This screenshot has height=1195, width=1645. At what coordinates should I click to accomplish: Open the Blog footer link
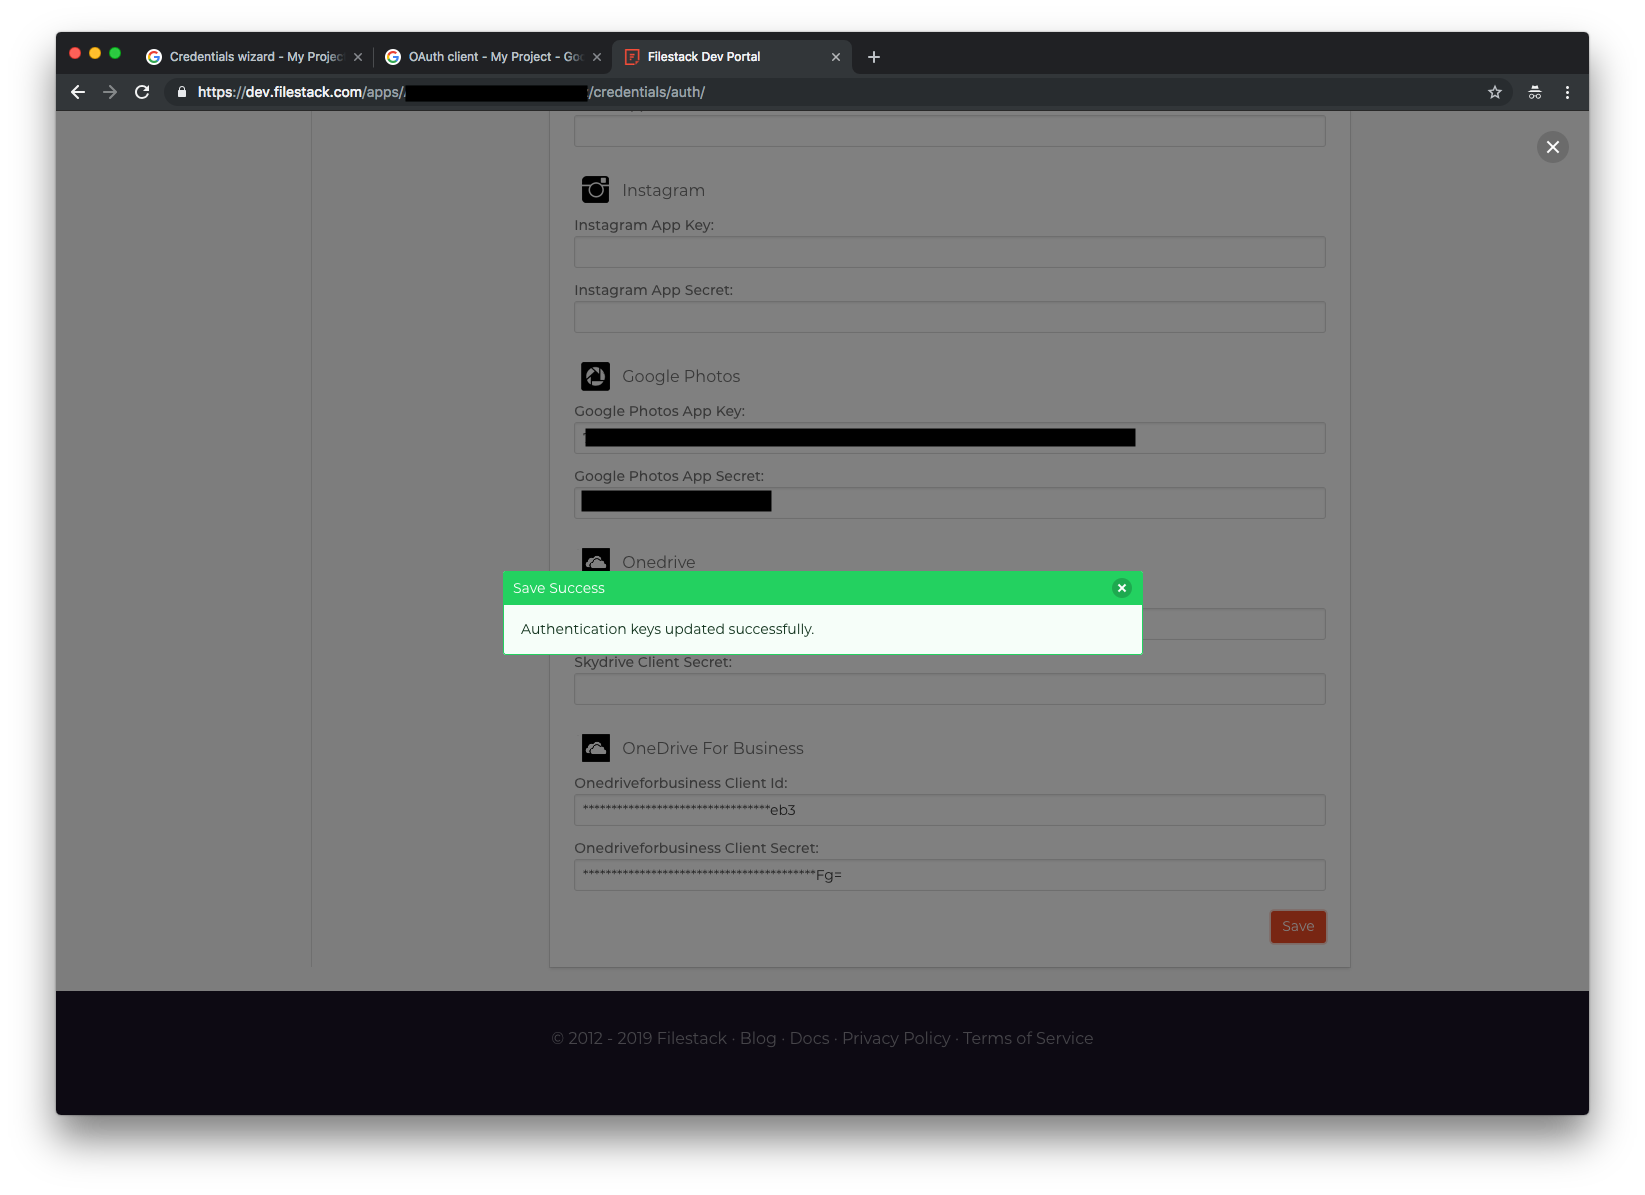[758, 1038]
